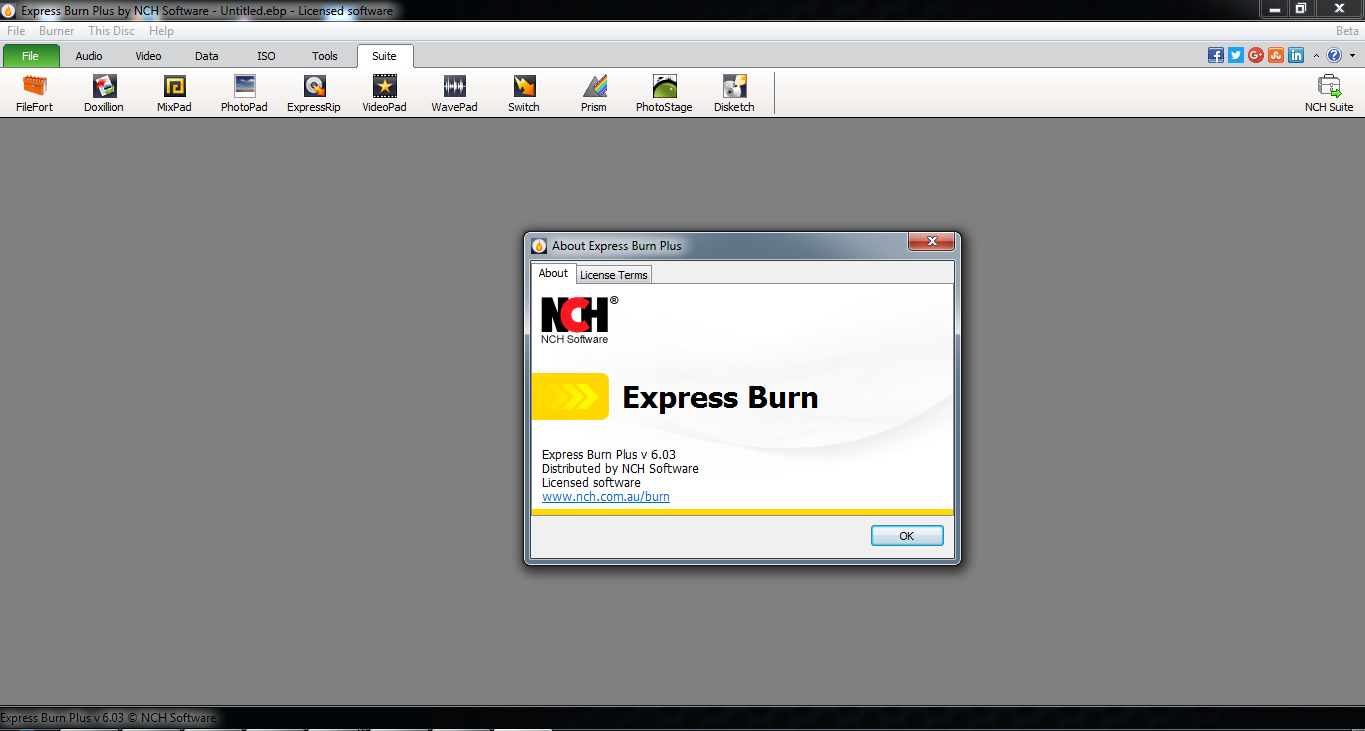The width and height of the screenshot is (1365, 731).
Task: Share on Twitter
Action: [x=1236, y=56]
